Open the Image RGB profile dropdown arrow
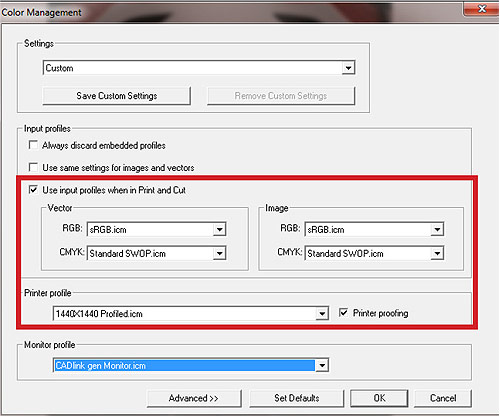The height and width of the screenshot is (416, 500). (x=437, y=229)
